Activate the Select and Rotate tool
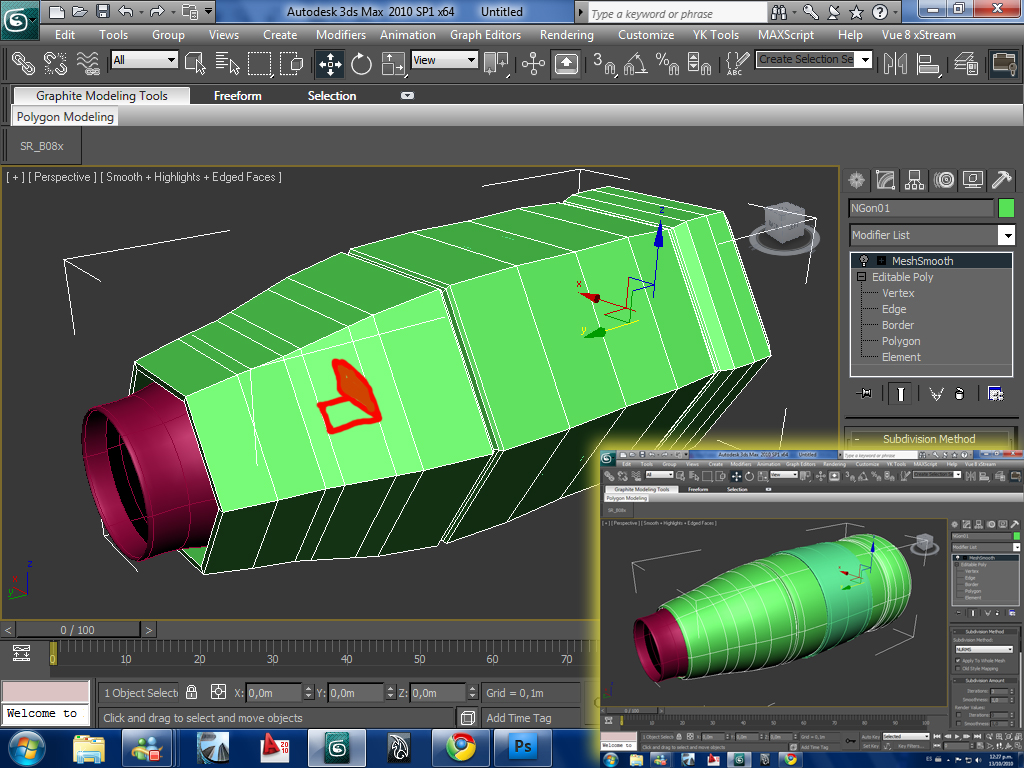 tap(361, 63)
